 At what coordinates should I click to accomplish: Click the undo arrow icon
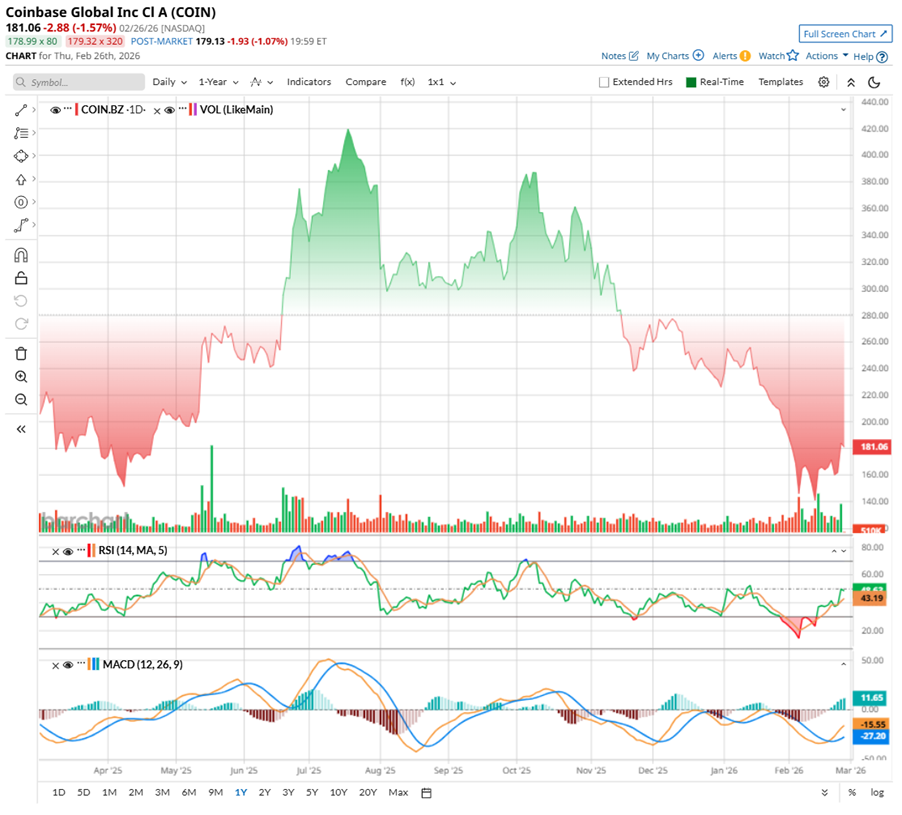[21, 301]
